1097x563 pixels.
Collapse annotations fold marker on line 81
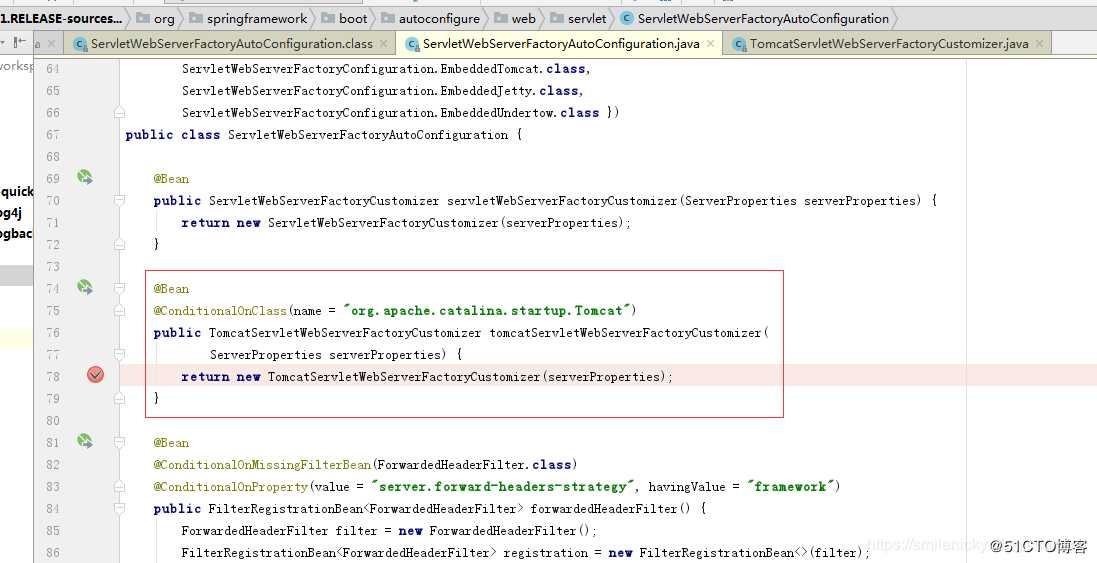(120, 442)
